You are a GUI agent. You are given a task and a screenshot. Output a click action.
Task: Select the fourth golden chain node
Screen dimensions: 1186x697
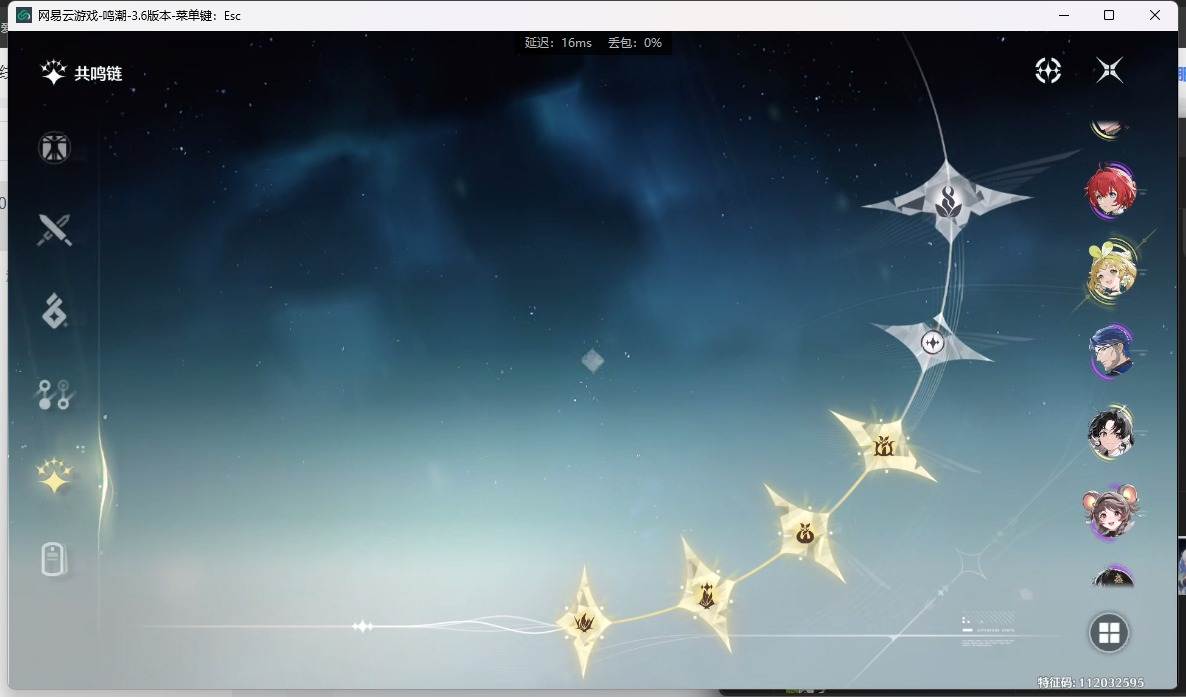883,447
